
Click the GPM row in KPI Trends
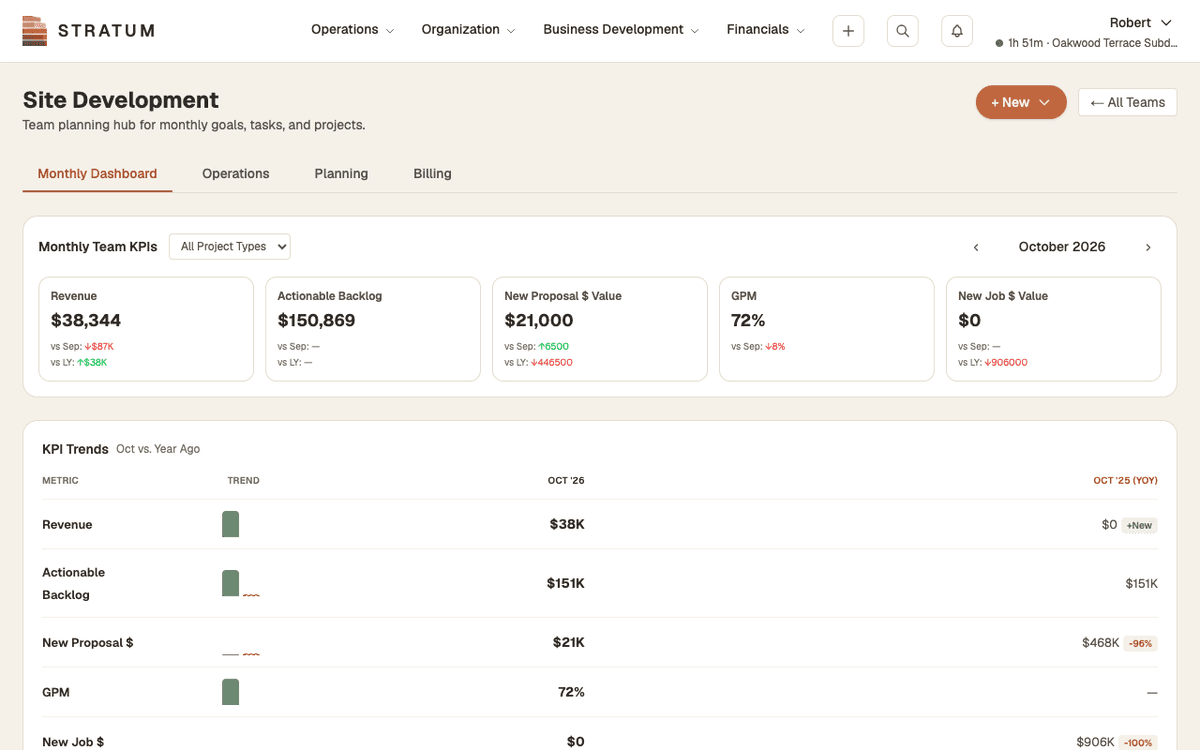point(600,692)
